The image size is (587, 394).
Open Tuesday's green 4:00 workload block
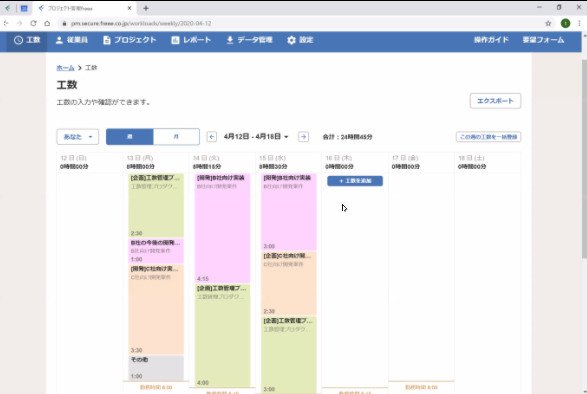(222, 336)
